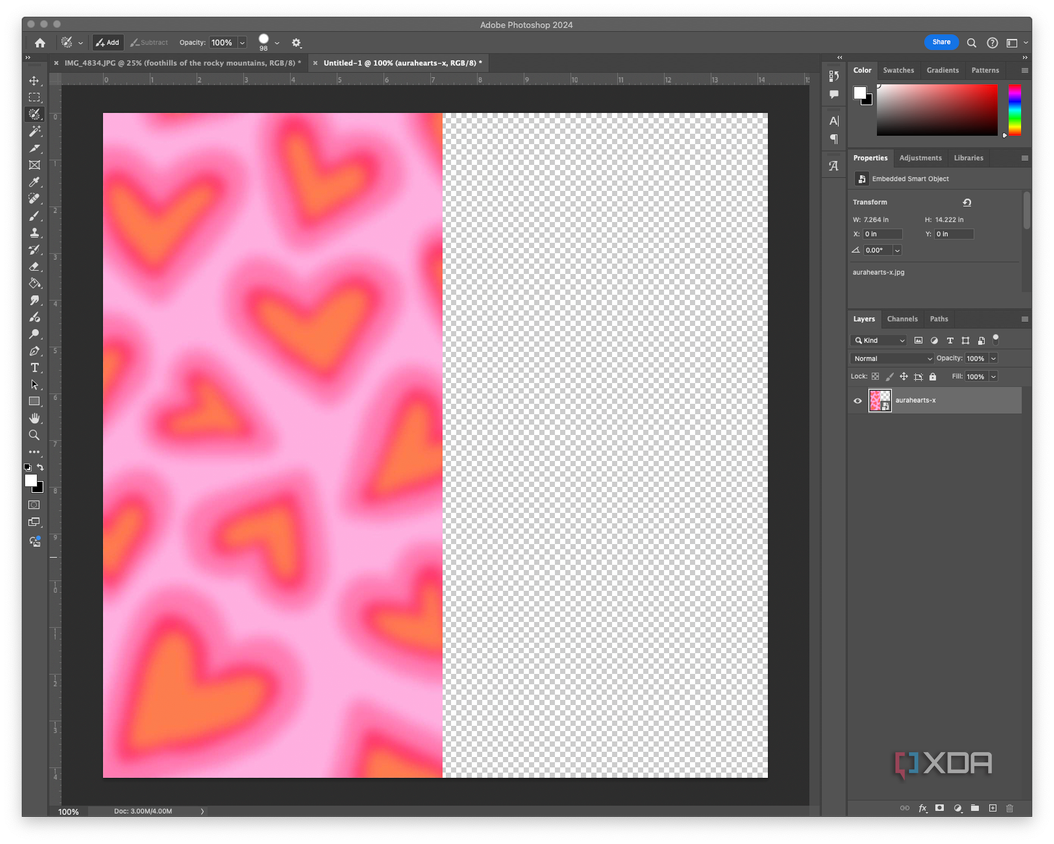Select the Eyedropper tool
1054x844 pixels.
tap(34, 182)
